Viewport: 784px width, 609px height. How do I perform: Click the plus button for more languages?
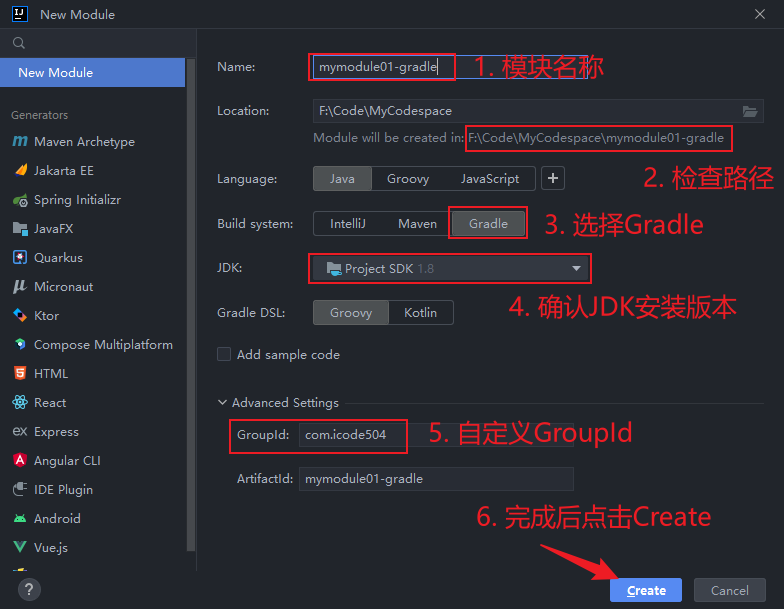click(554, 179)
